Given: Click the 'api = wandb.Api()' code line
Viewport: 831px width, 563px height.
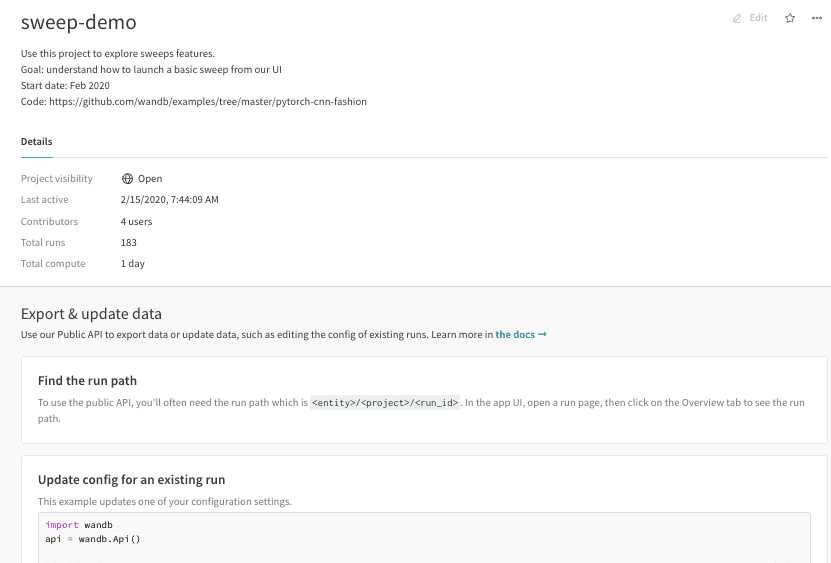Looking at the screenshot, I should click(x=93, y=539).
